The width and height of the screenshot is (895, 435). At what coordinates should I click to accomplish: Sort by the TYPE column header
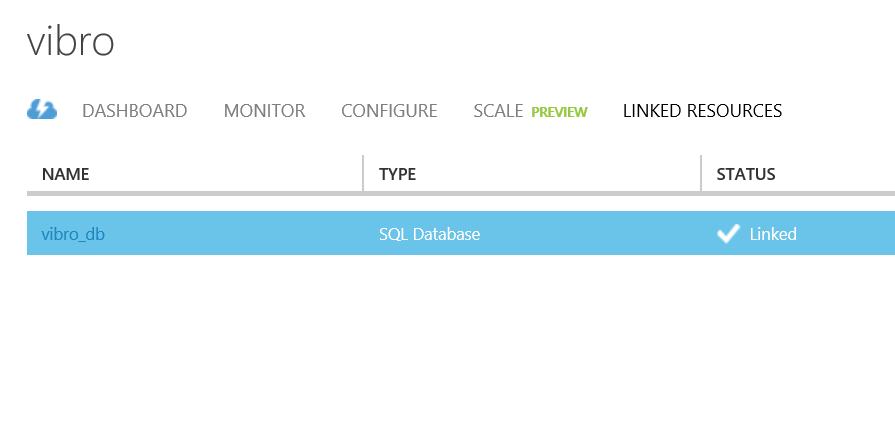(397, 174)
